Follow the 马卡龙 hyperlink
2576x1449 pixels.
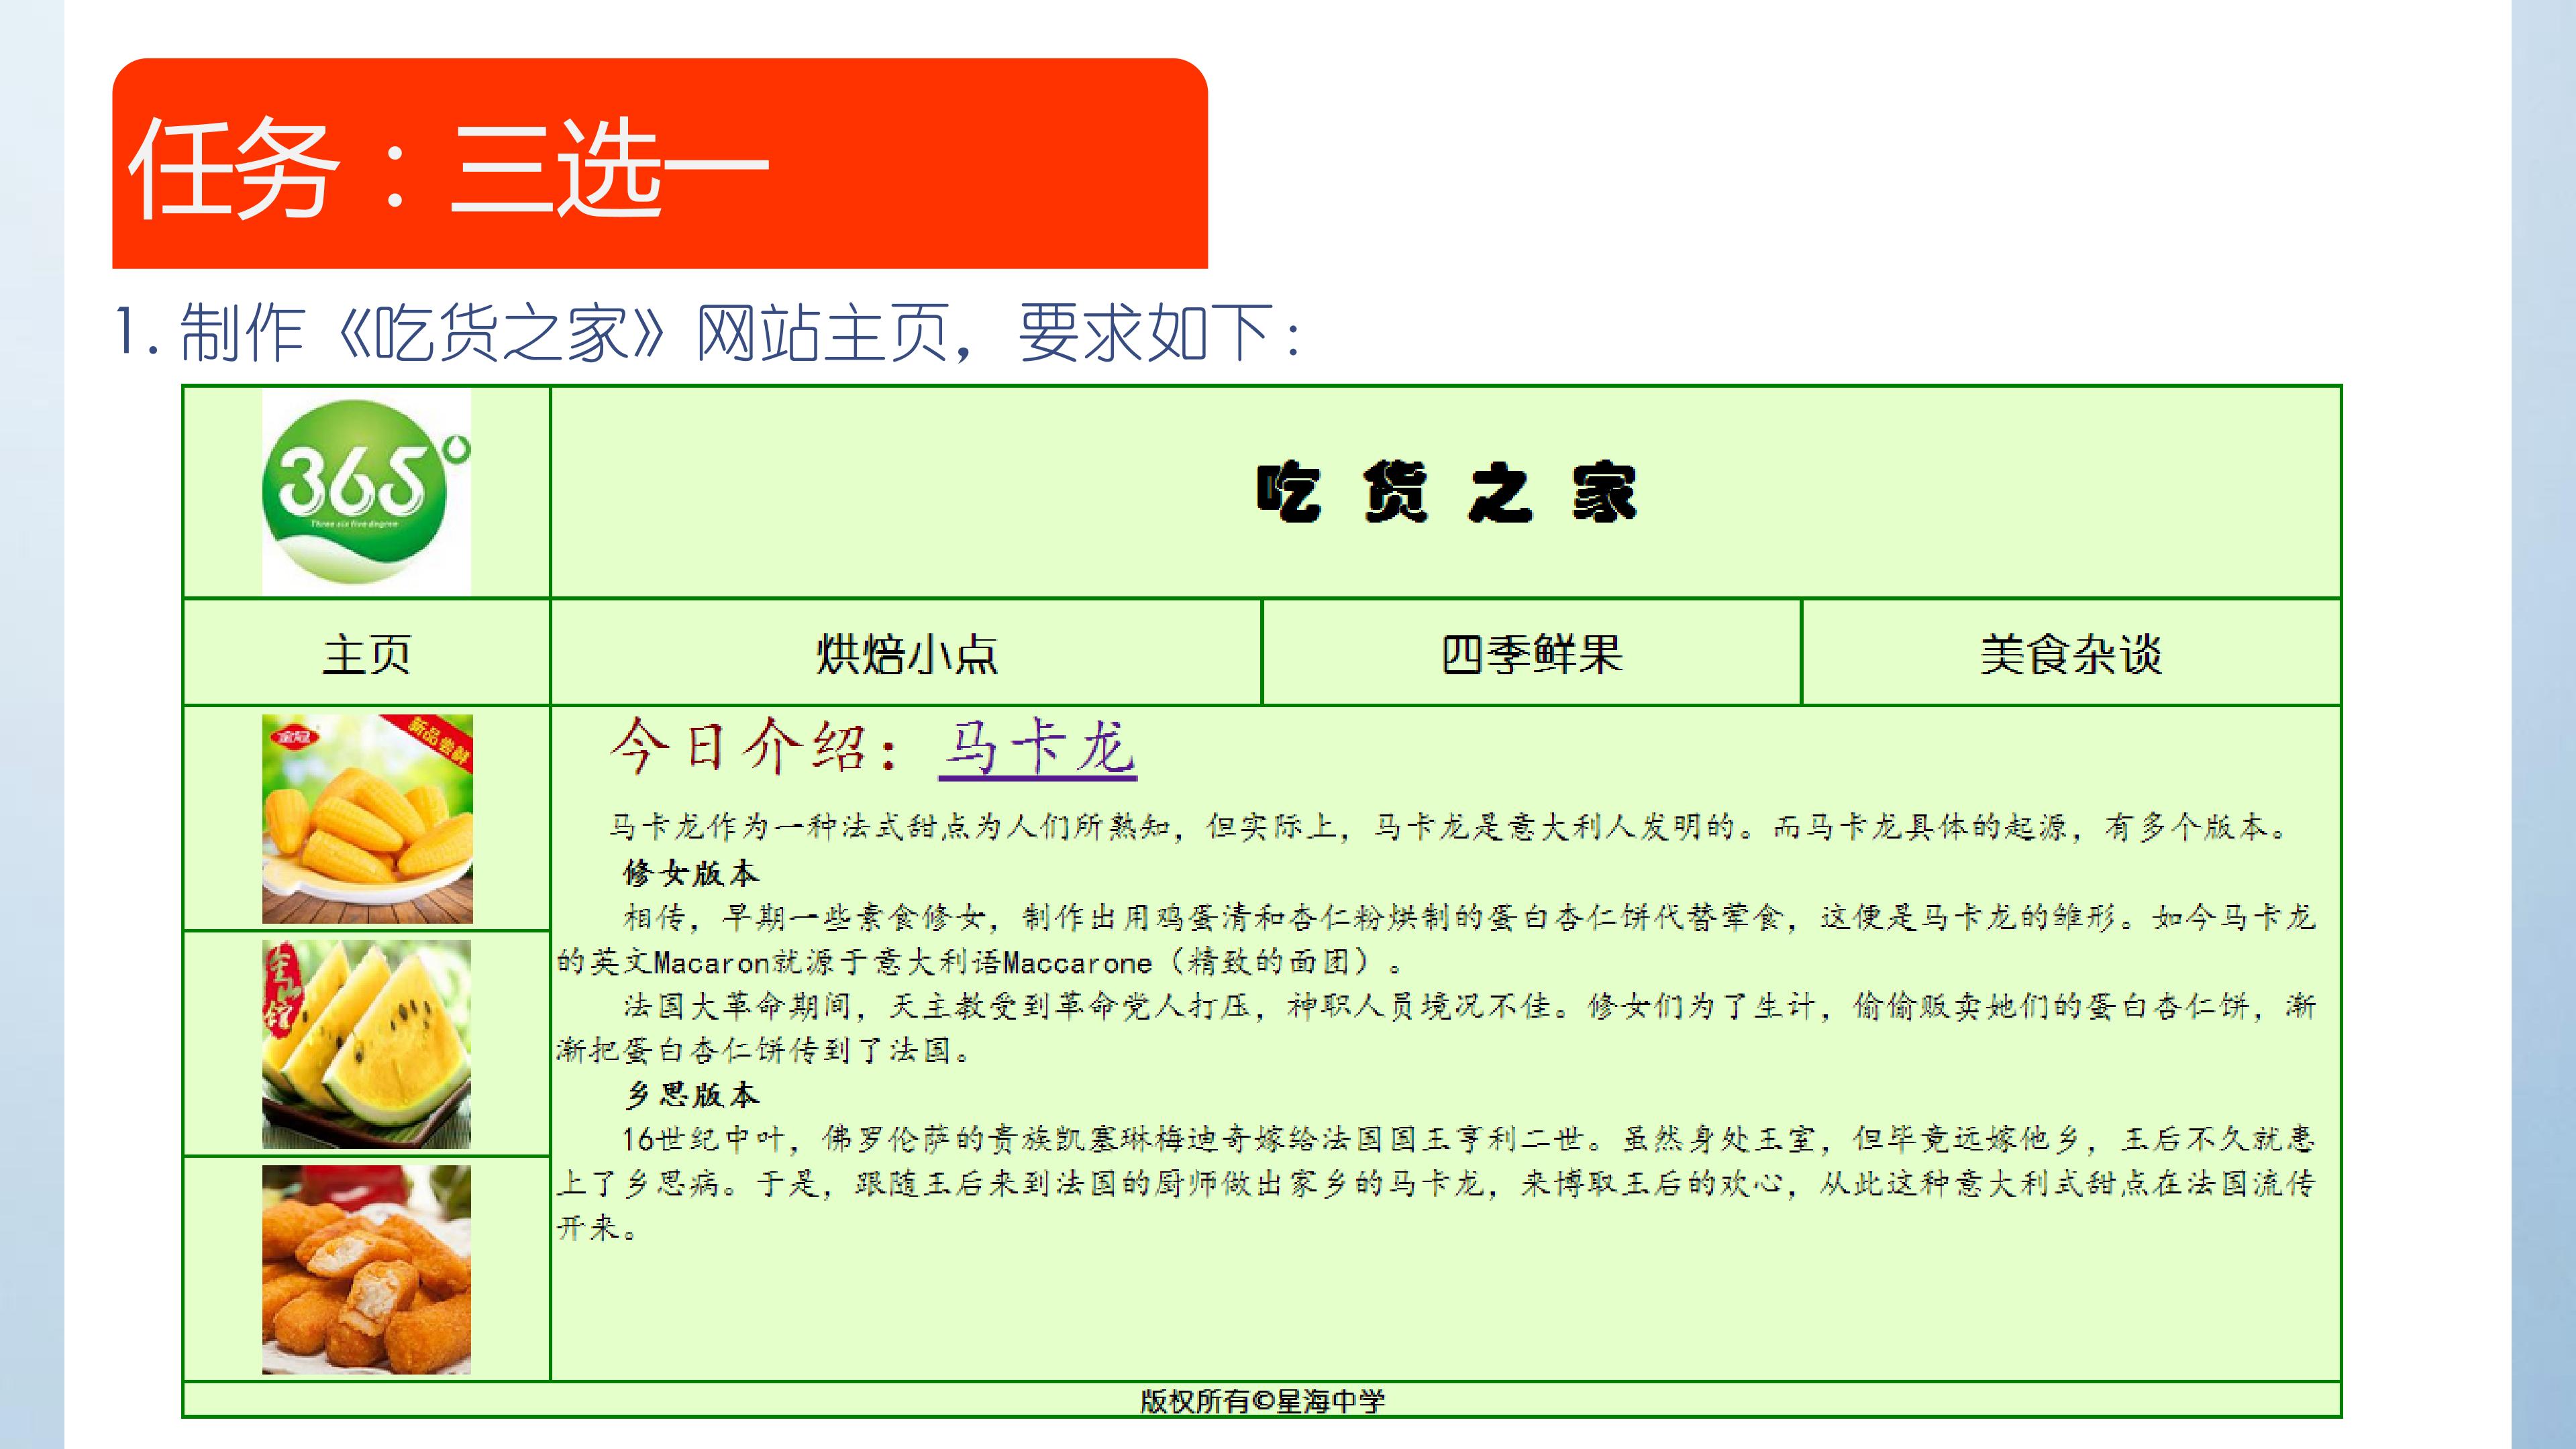(1037, 748)
